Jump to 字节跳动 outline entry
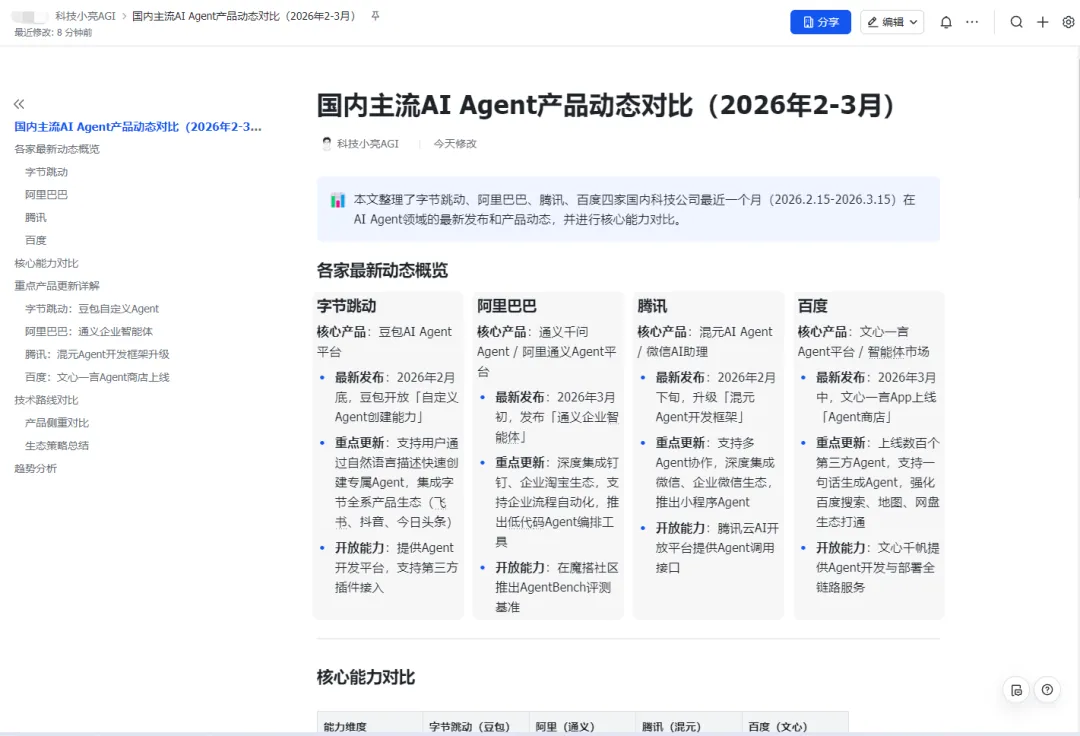The height and width of the screenshot is (736, 1080). click(x=46, y=171)
